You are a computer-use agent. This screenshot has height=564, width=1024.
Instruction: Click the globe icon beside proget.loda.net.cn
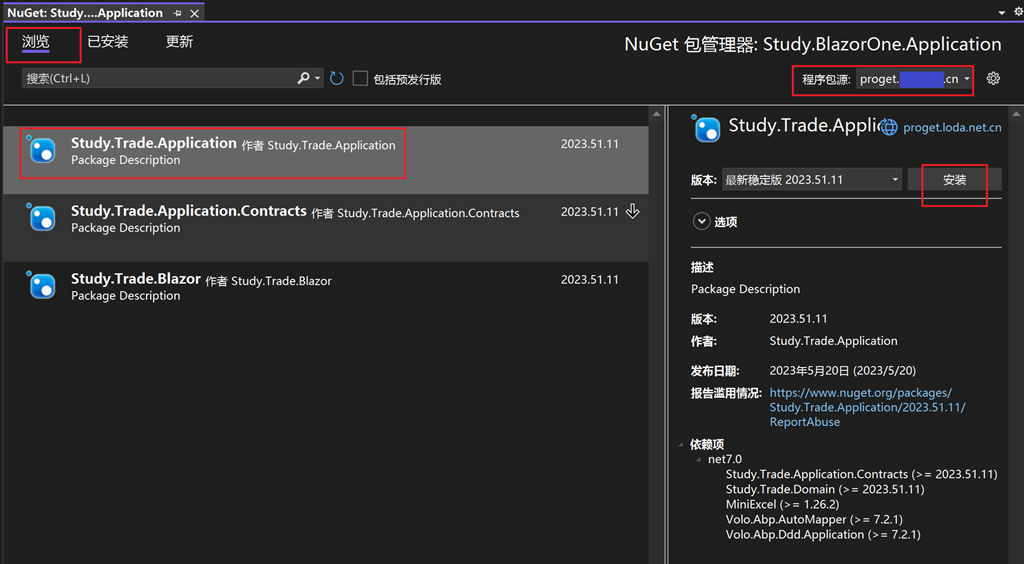(889, 127)
